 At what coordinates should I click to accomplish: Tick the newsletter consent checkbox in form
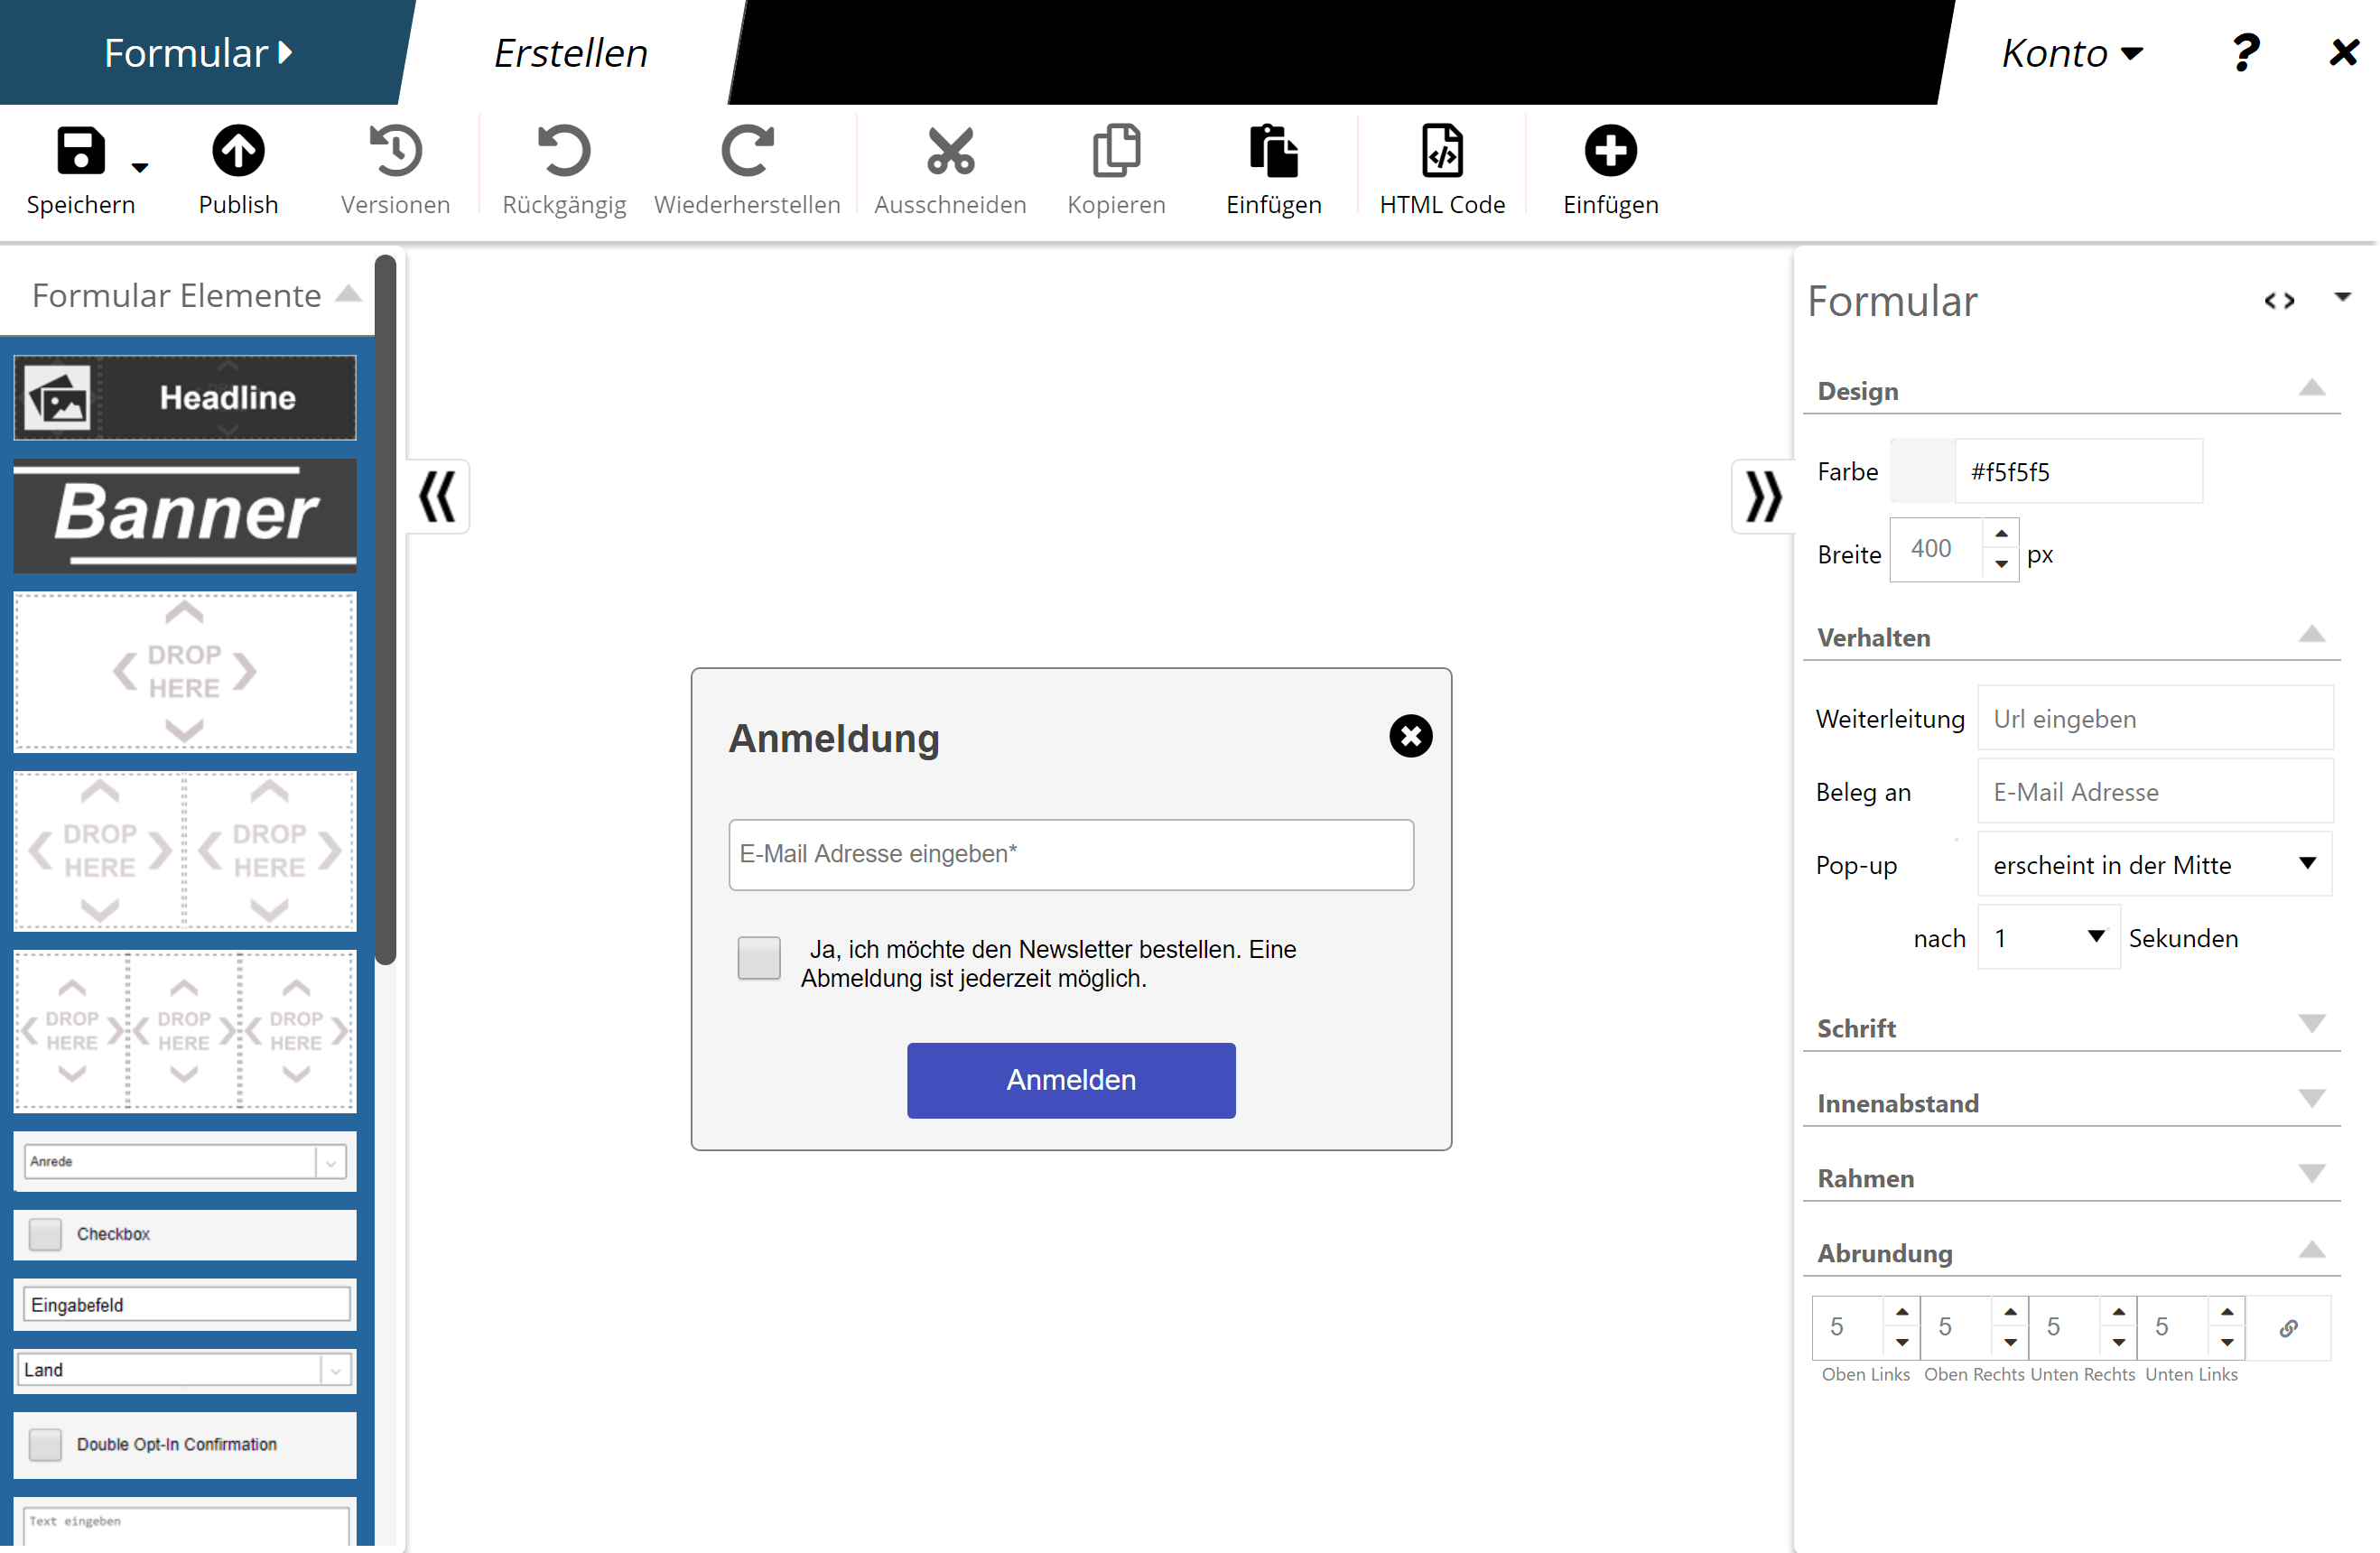click(x=759, y=958)
